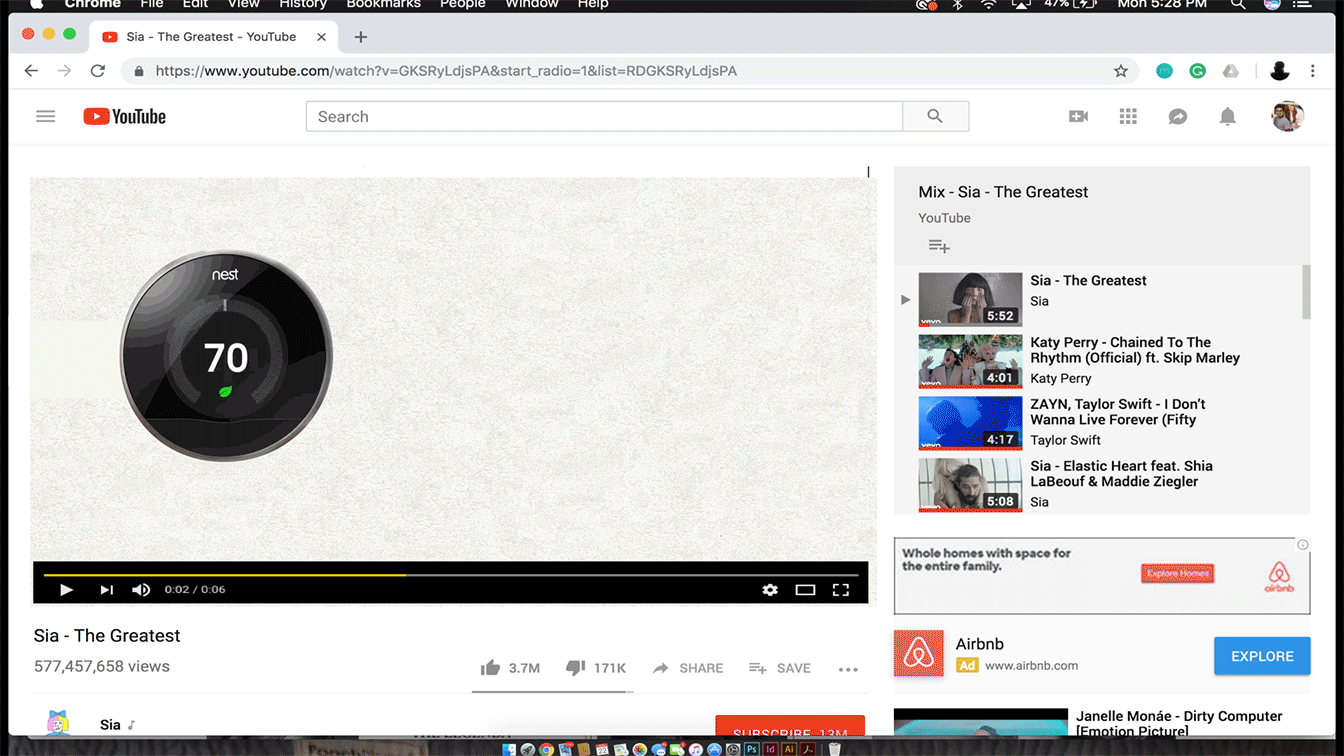Switch to theater mode

point(805,589)
